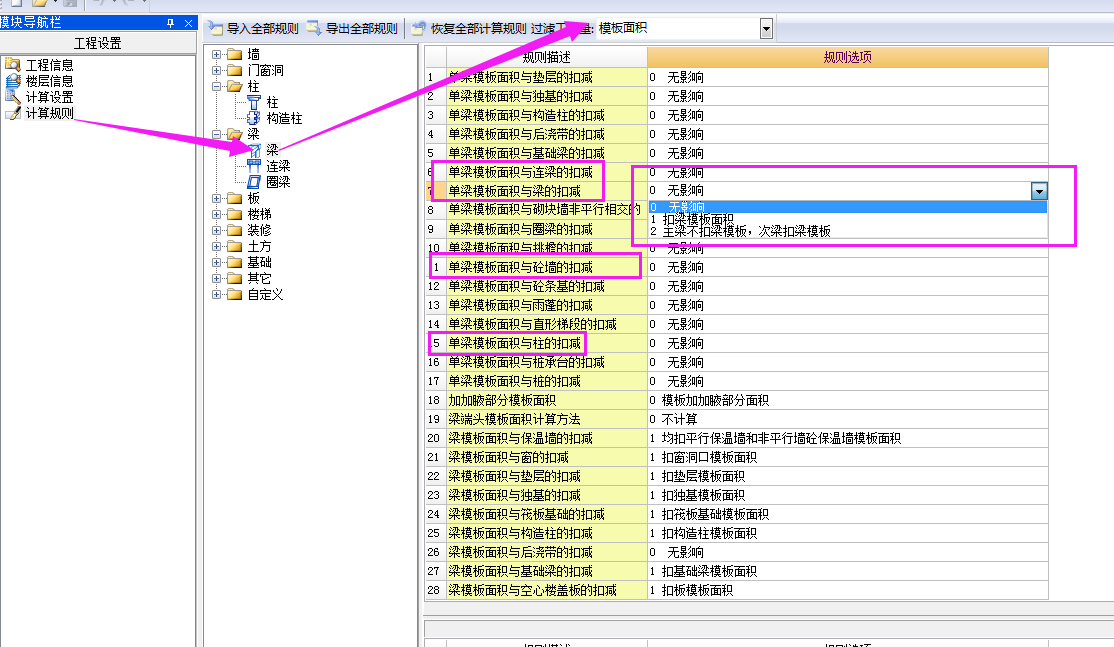Pin the 模块导航栏 panel

click(x=171, y=23)
